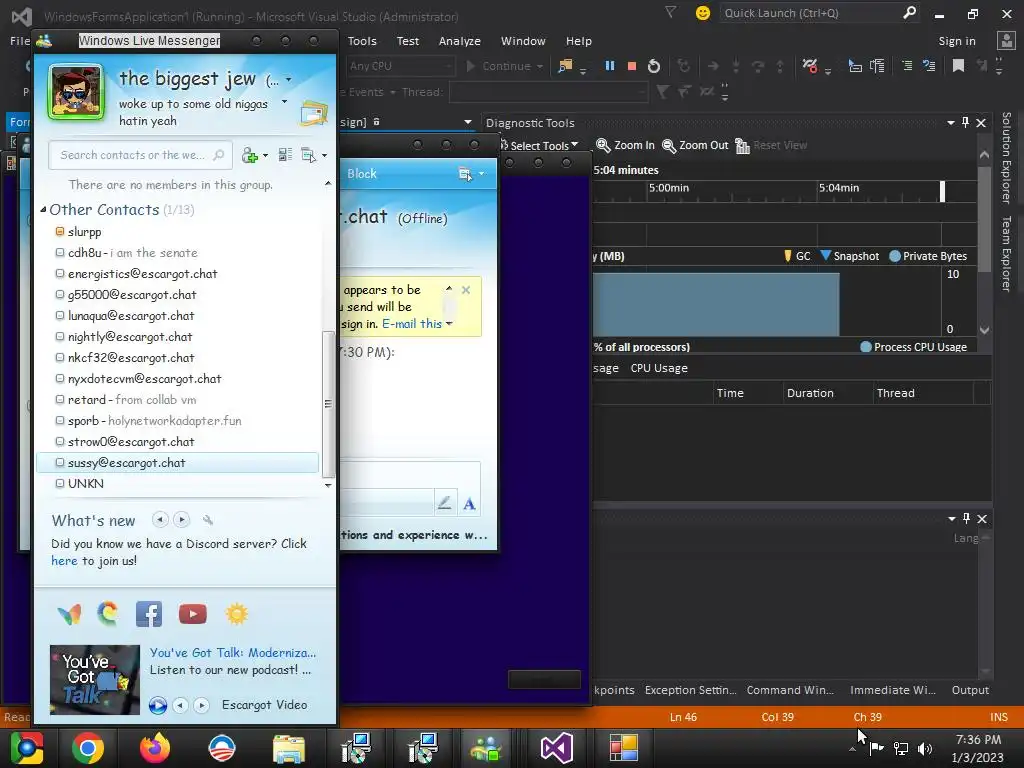The image size is (1024, 768).
Task: Click the Visual Studio taskbar icon
Action: [x=556, y=748]
